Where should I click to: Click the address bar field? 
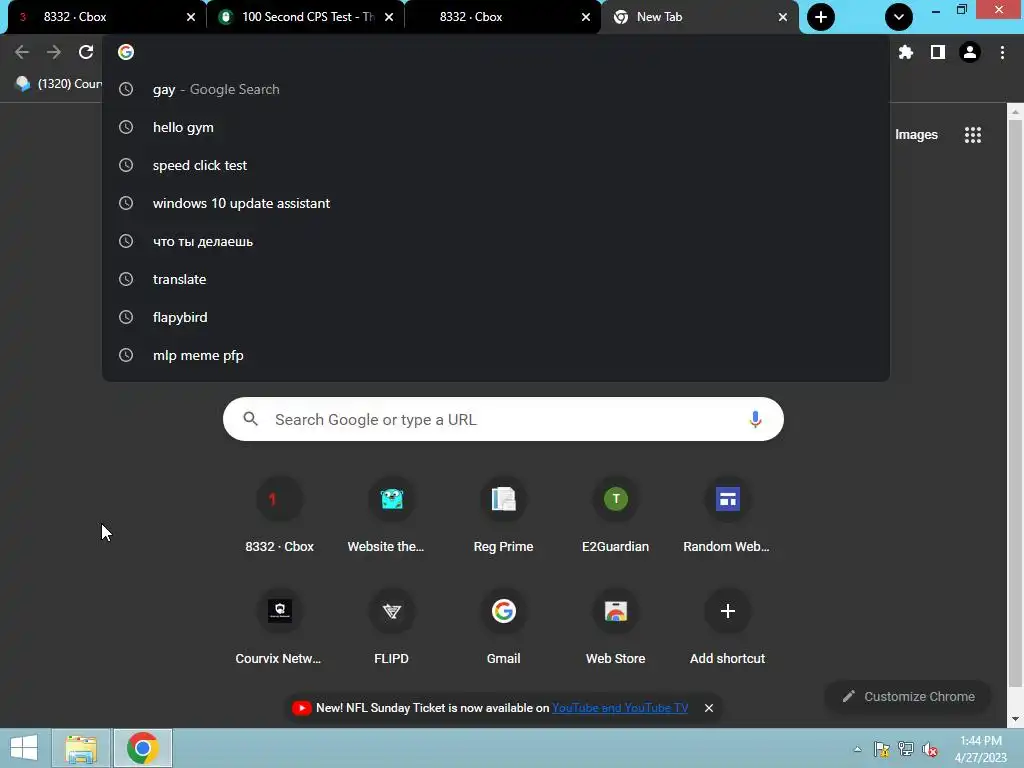(496, 52)
